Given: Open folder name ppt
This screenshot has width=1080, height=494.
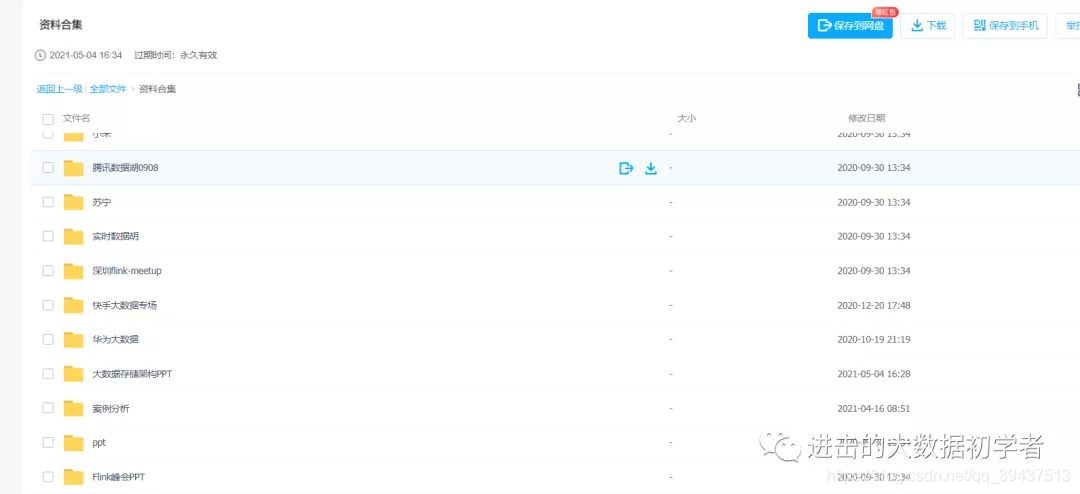Looking at the screenshot, I should coord(99,443).
